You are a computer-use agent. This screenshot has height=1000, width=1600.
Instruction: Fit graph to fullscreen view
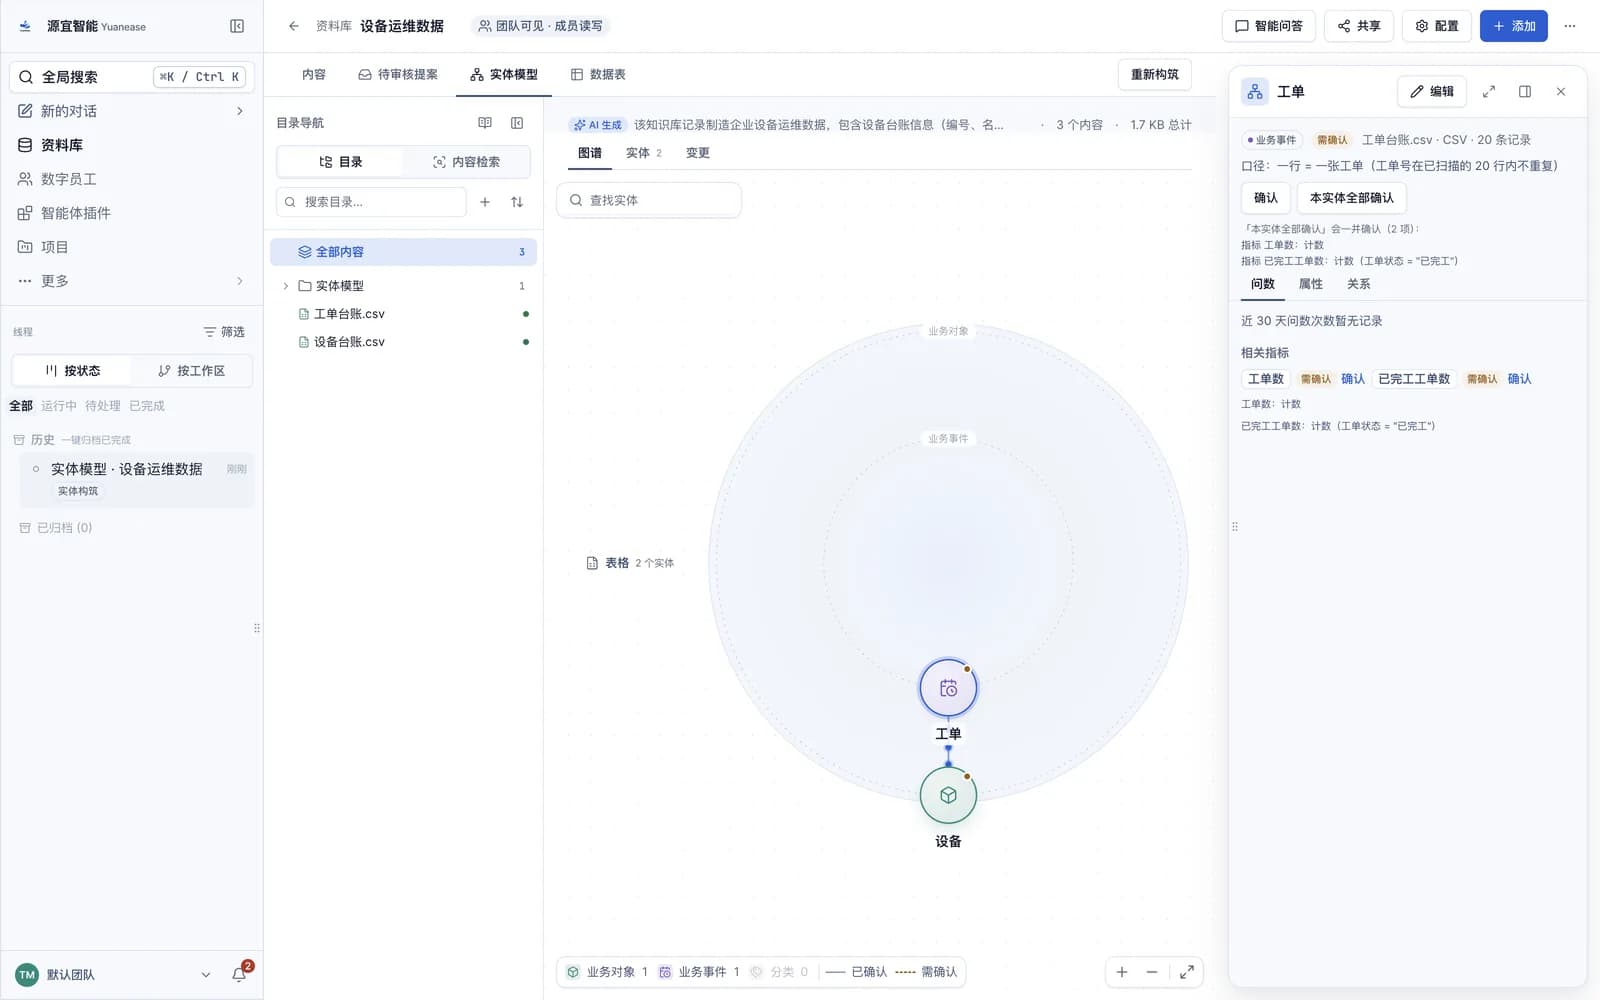tap(1187, 972)
